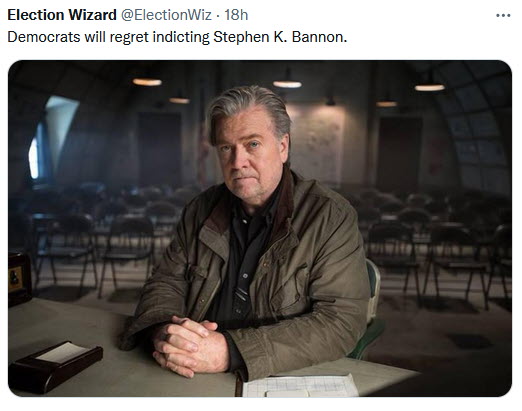Screen dimensions: 522x411
Task: Click the tweet text about indicting
Action: (x=177, y=37)
